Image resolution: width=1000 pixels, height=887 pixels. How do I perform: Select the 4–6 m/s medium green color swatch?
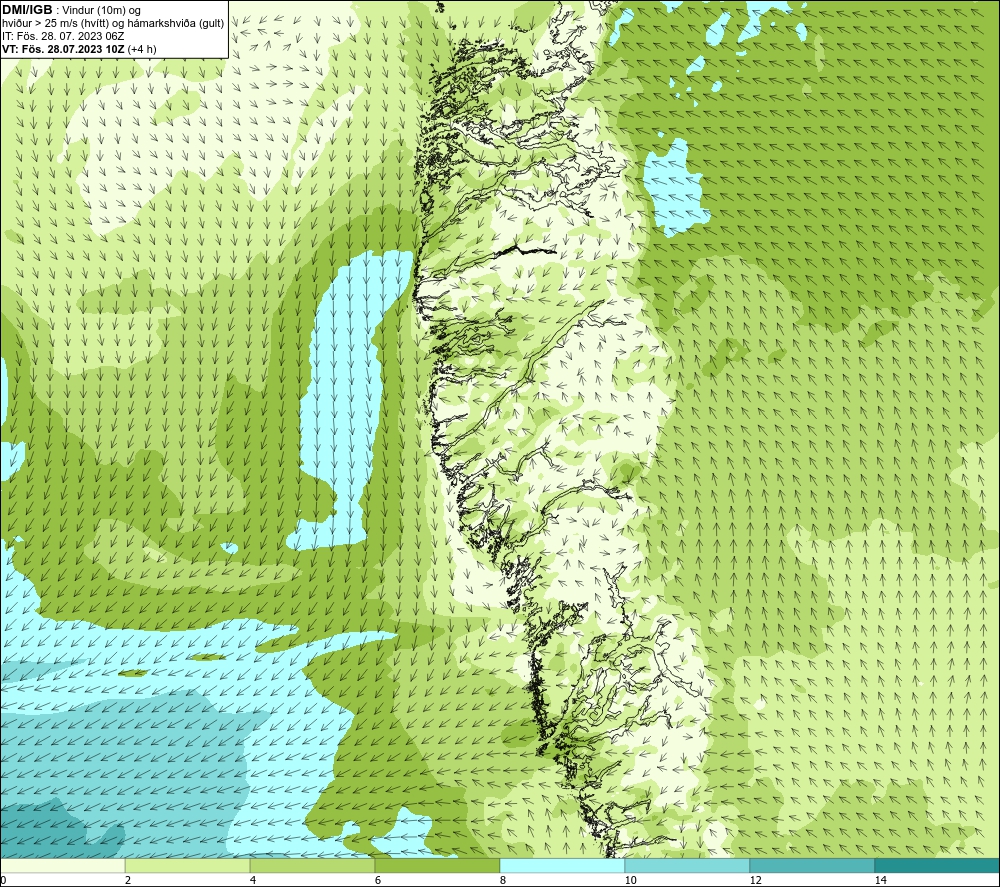click(x=312, y=866)
